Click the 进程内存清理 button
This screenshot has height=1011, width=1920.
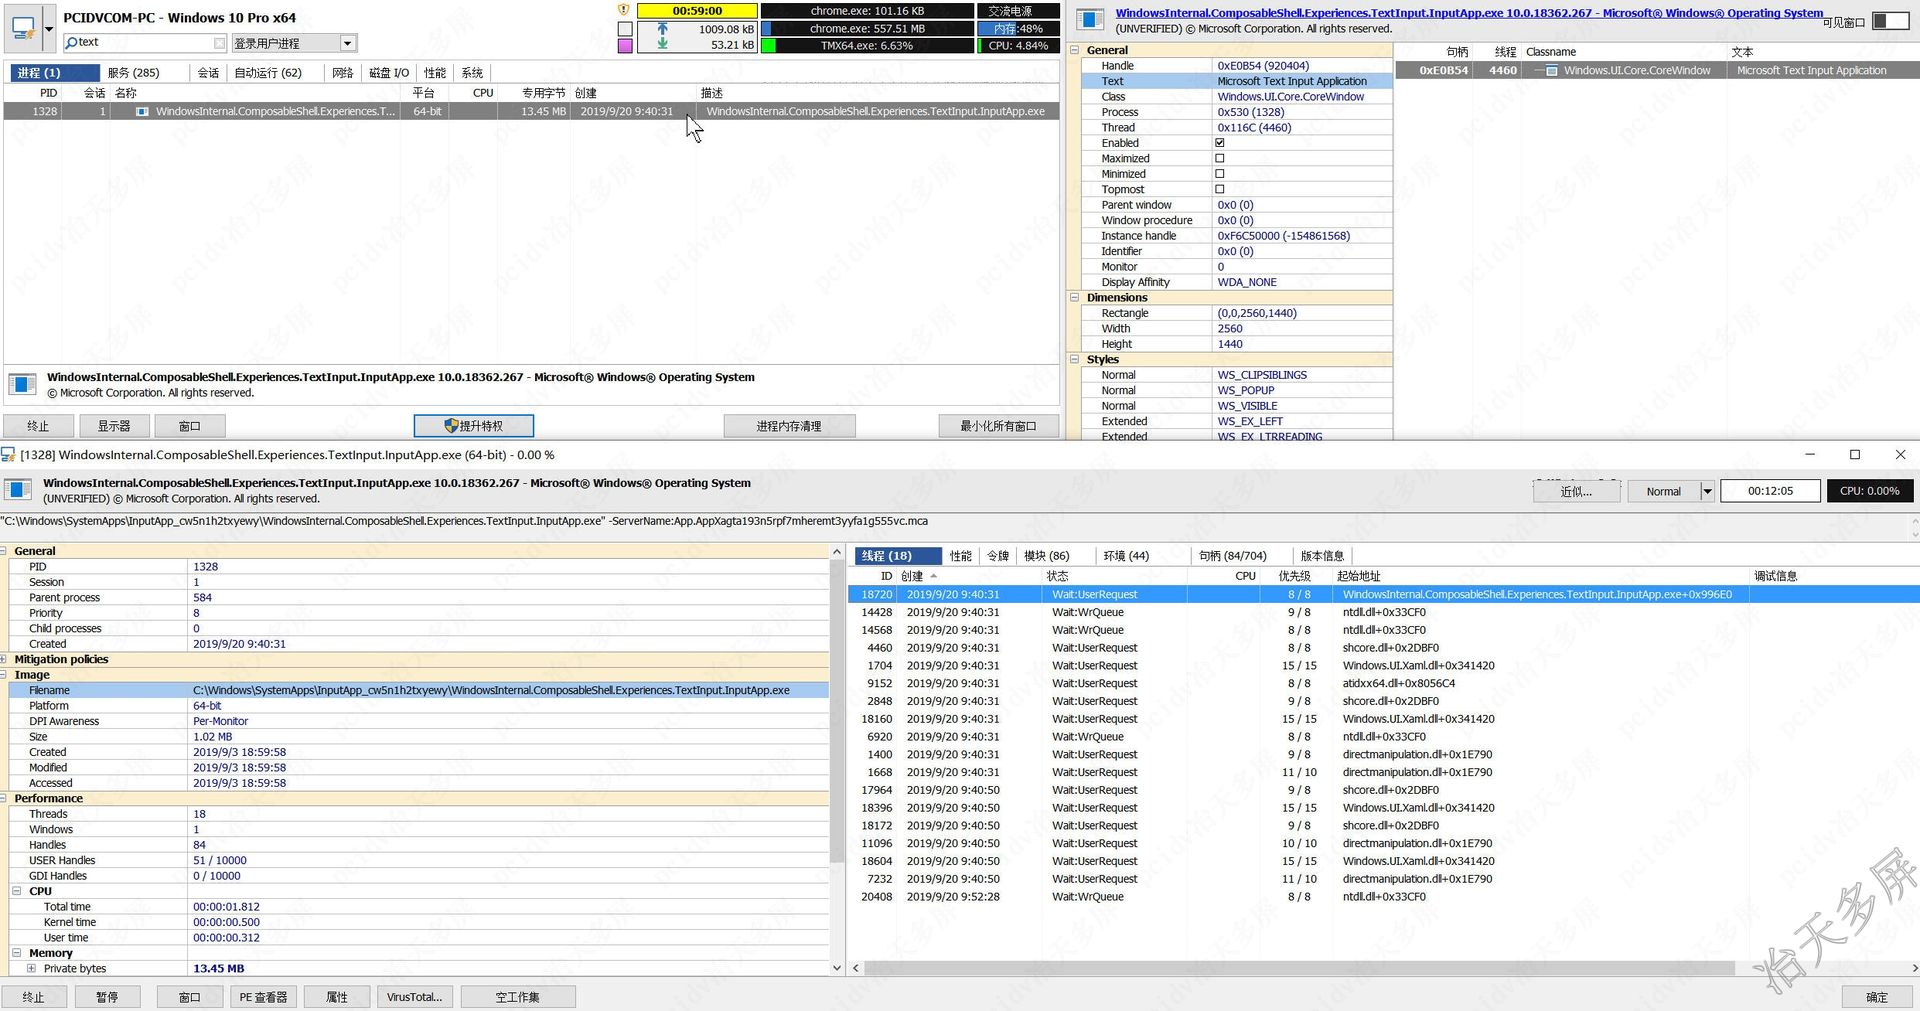789,426
